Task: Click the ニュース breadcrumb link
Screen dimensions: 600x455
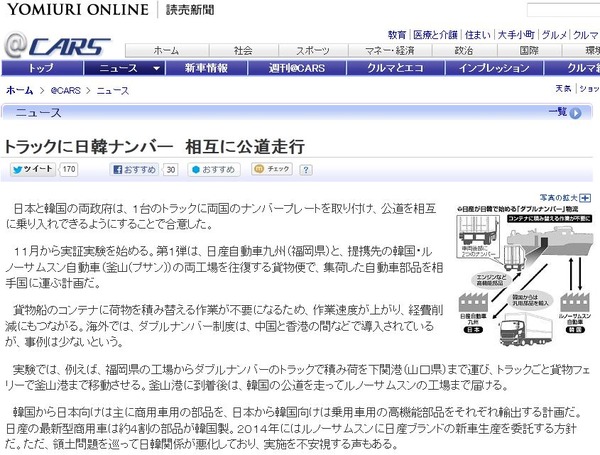Action: (113, 91)
